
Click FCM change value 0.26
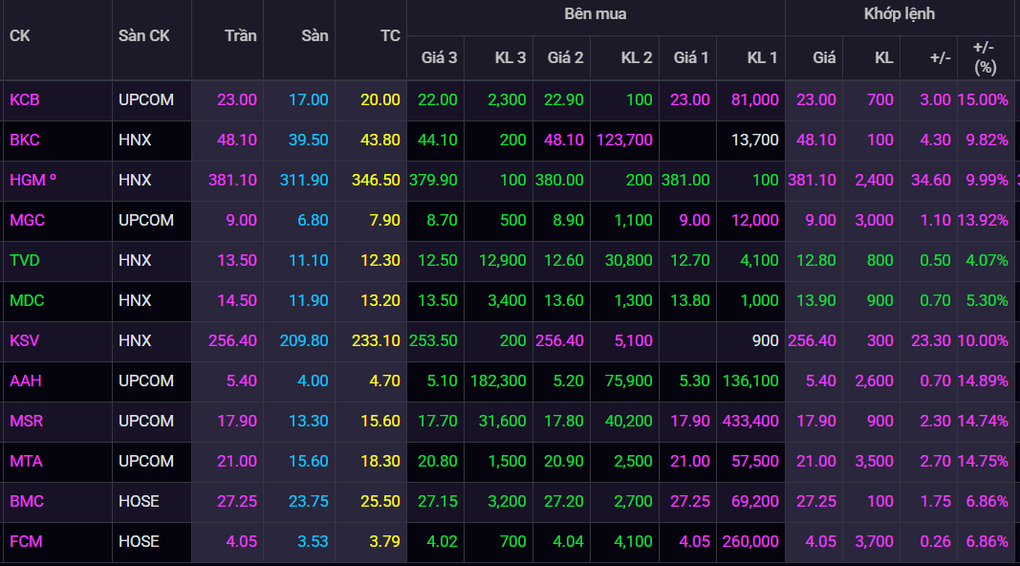coord(935,541)
